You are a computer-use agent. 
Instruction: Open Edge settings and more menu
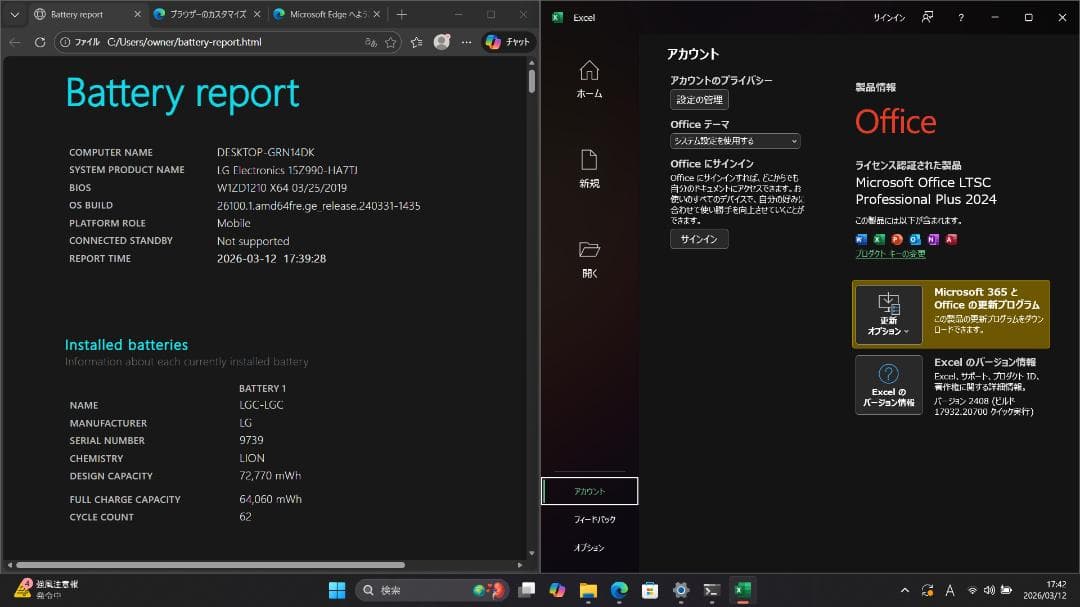(466, 43)
